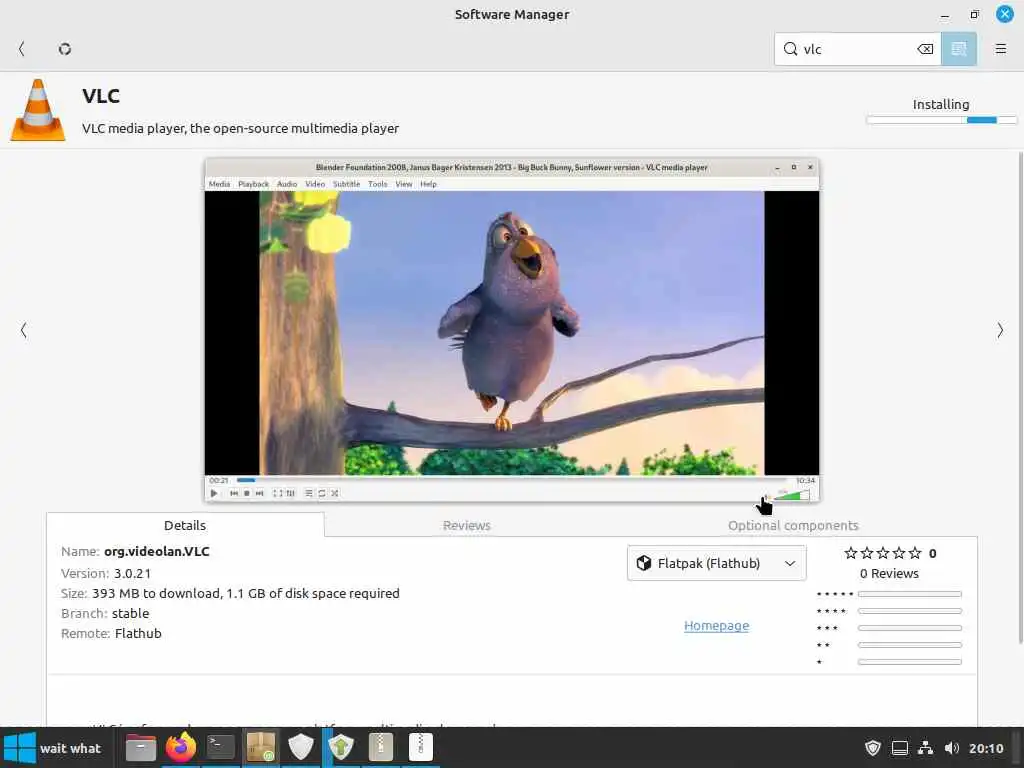
Task: Click the Installing progress bar
Action: point(941,120)
